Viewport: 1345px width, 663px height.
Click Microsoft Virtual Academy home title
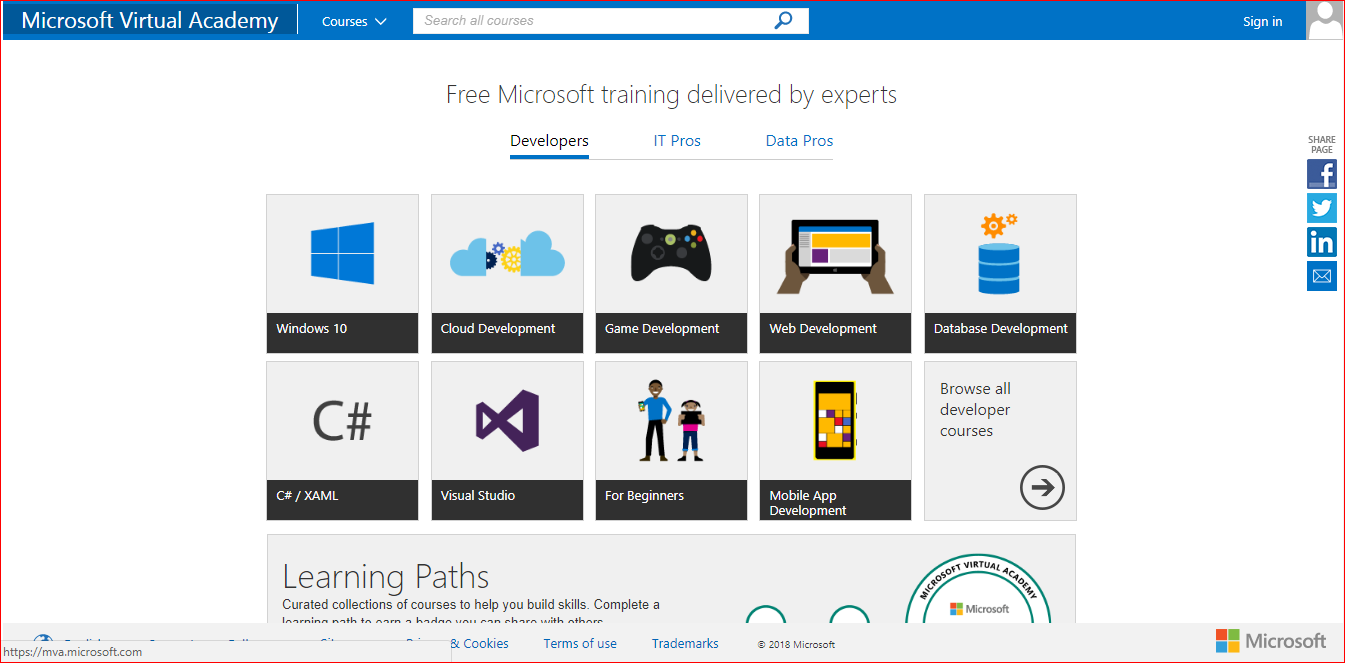(x=150, y=21)
